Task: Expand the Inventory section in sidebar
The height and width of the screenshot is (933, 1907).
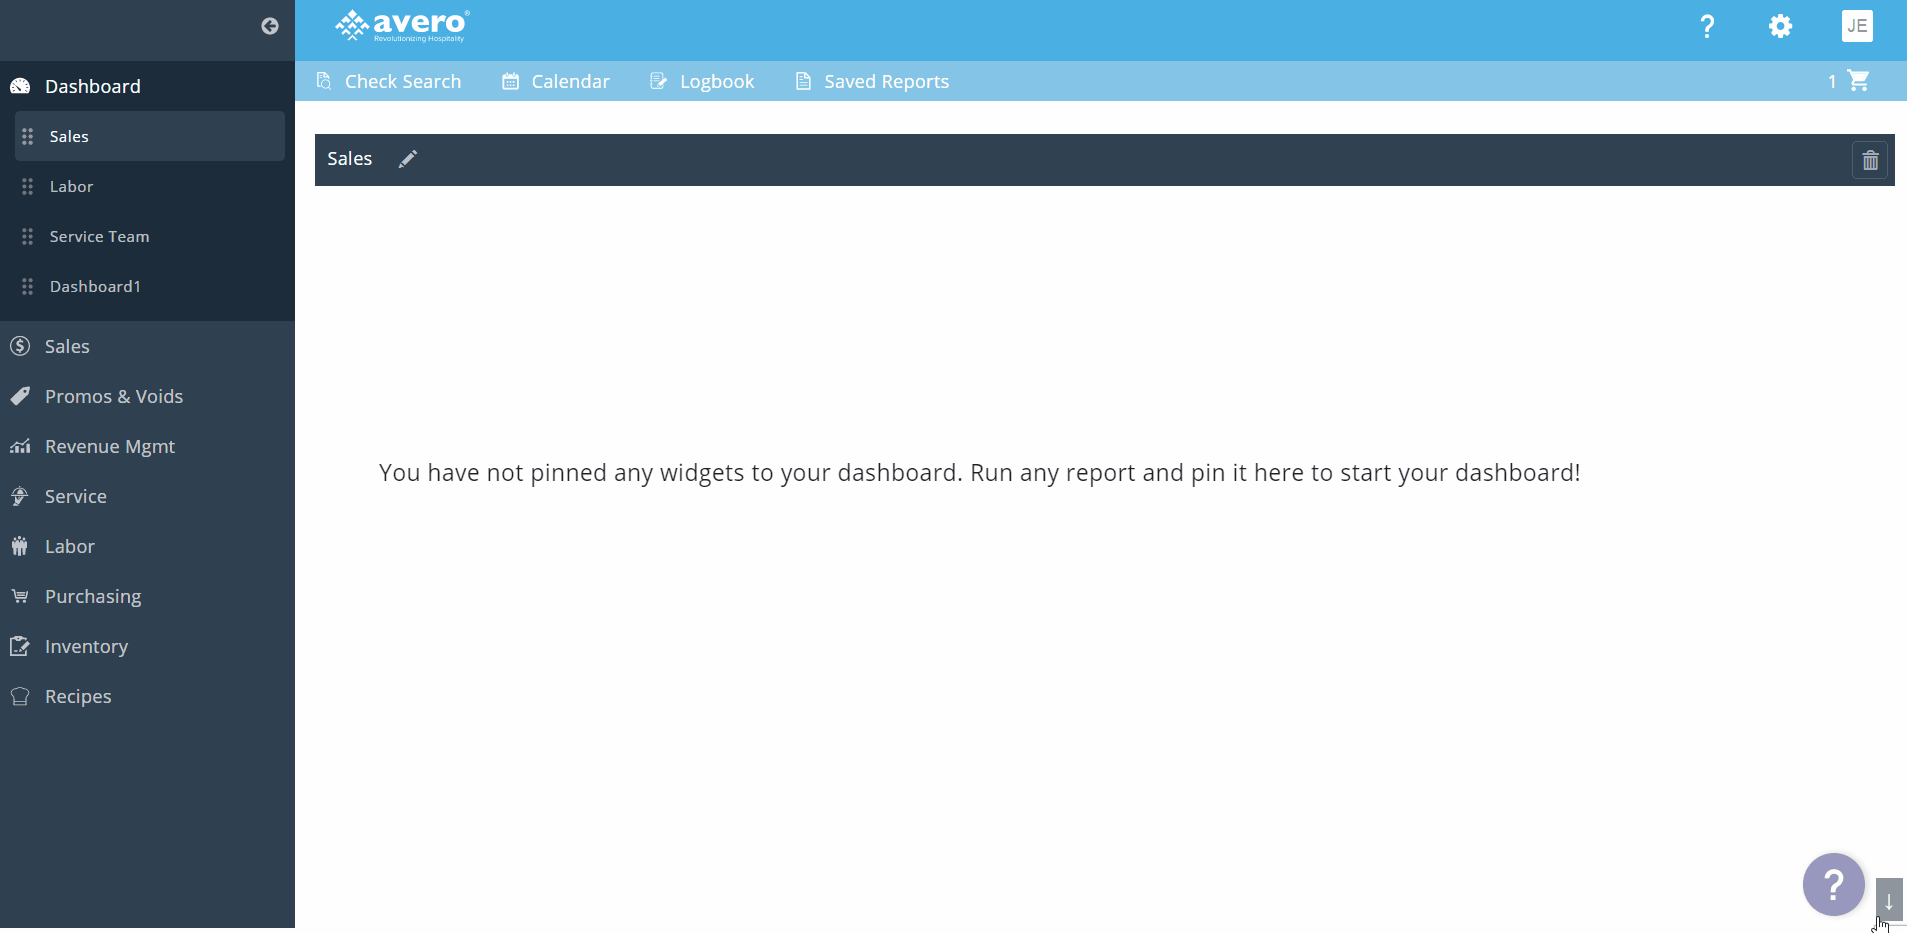Action: point(86,647)
